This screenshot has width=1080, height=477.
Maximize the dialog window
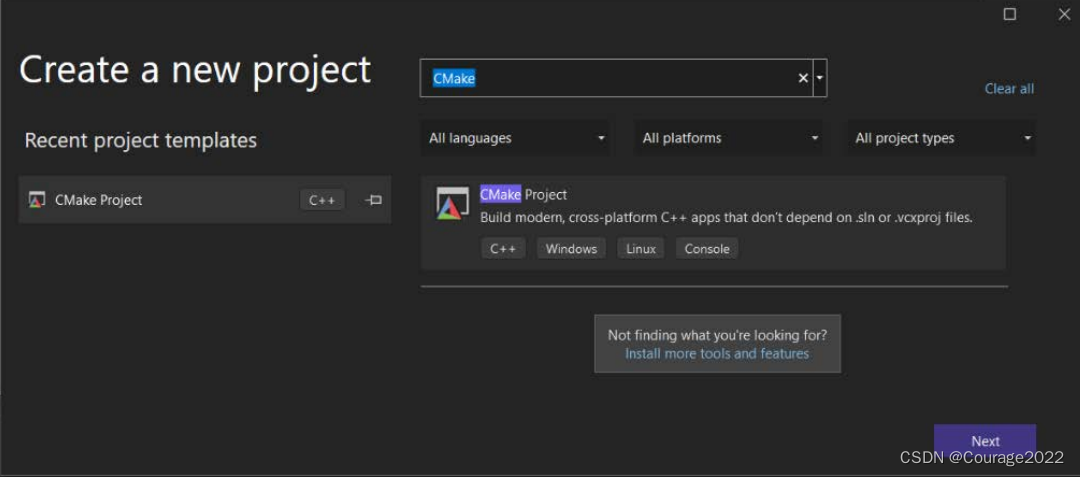pos(1010,14)
